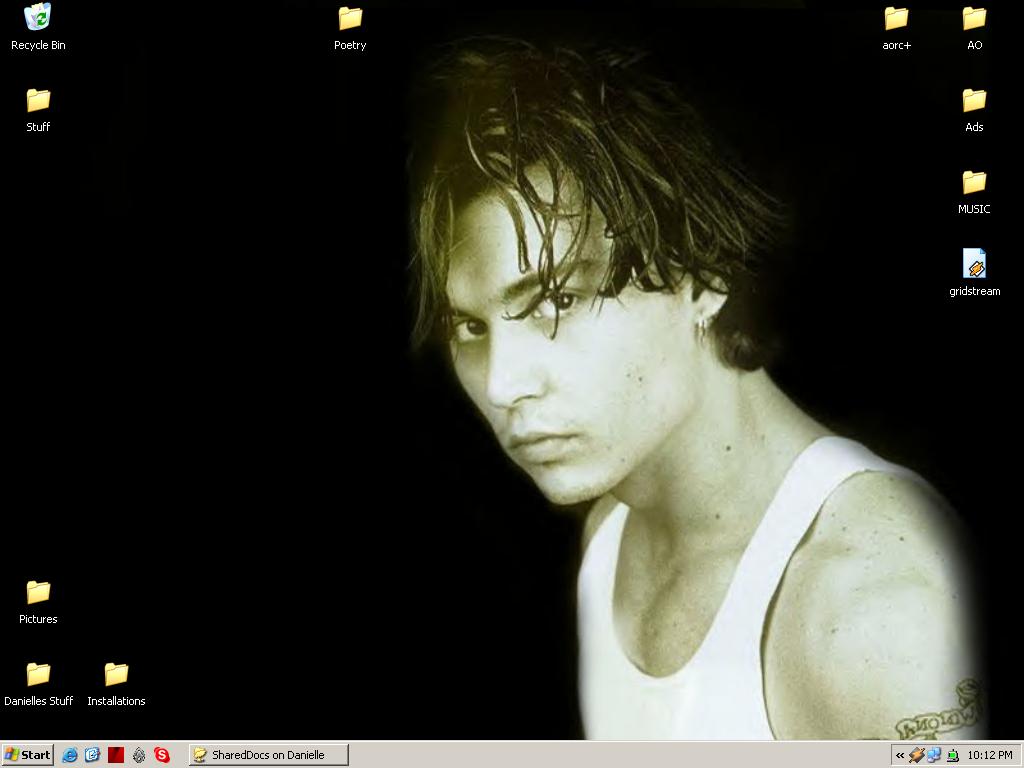
Task: Launch Internet Explorer from Quick Launch
Action: tap(70, 755)
